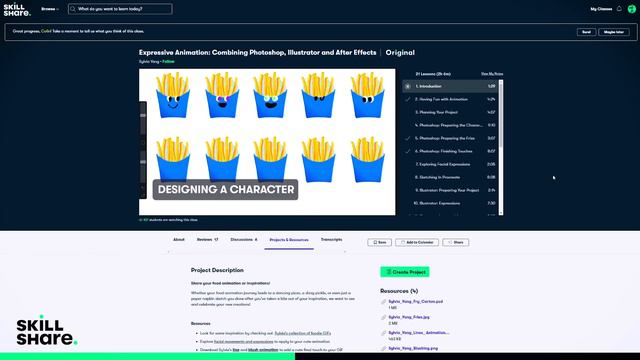Open the Browse dropdown in the header

pos(50,9)
